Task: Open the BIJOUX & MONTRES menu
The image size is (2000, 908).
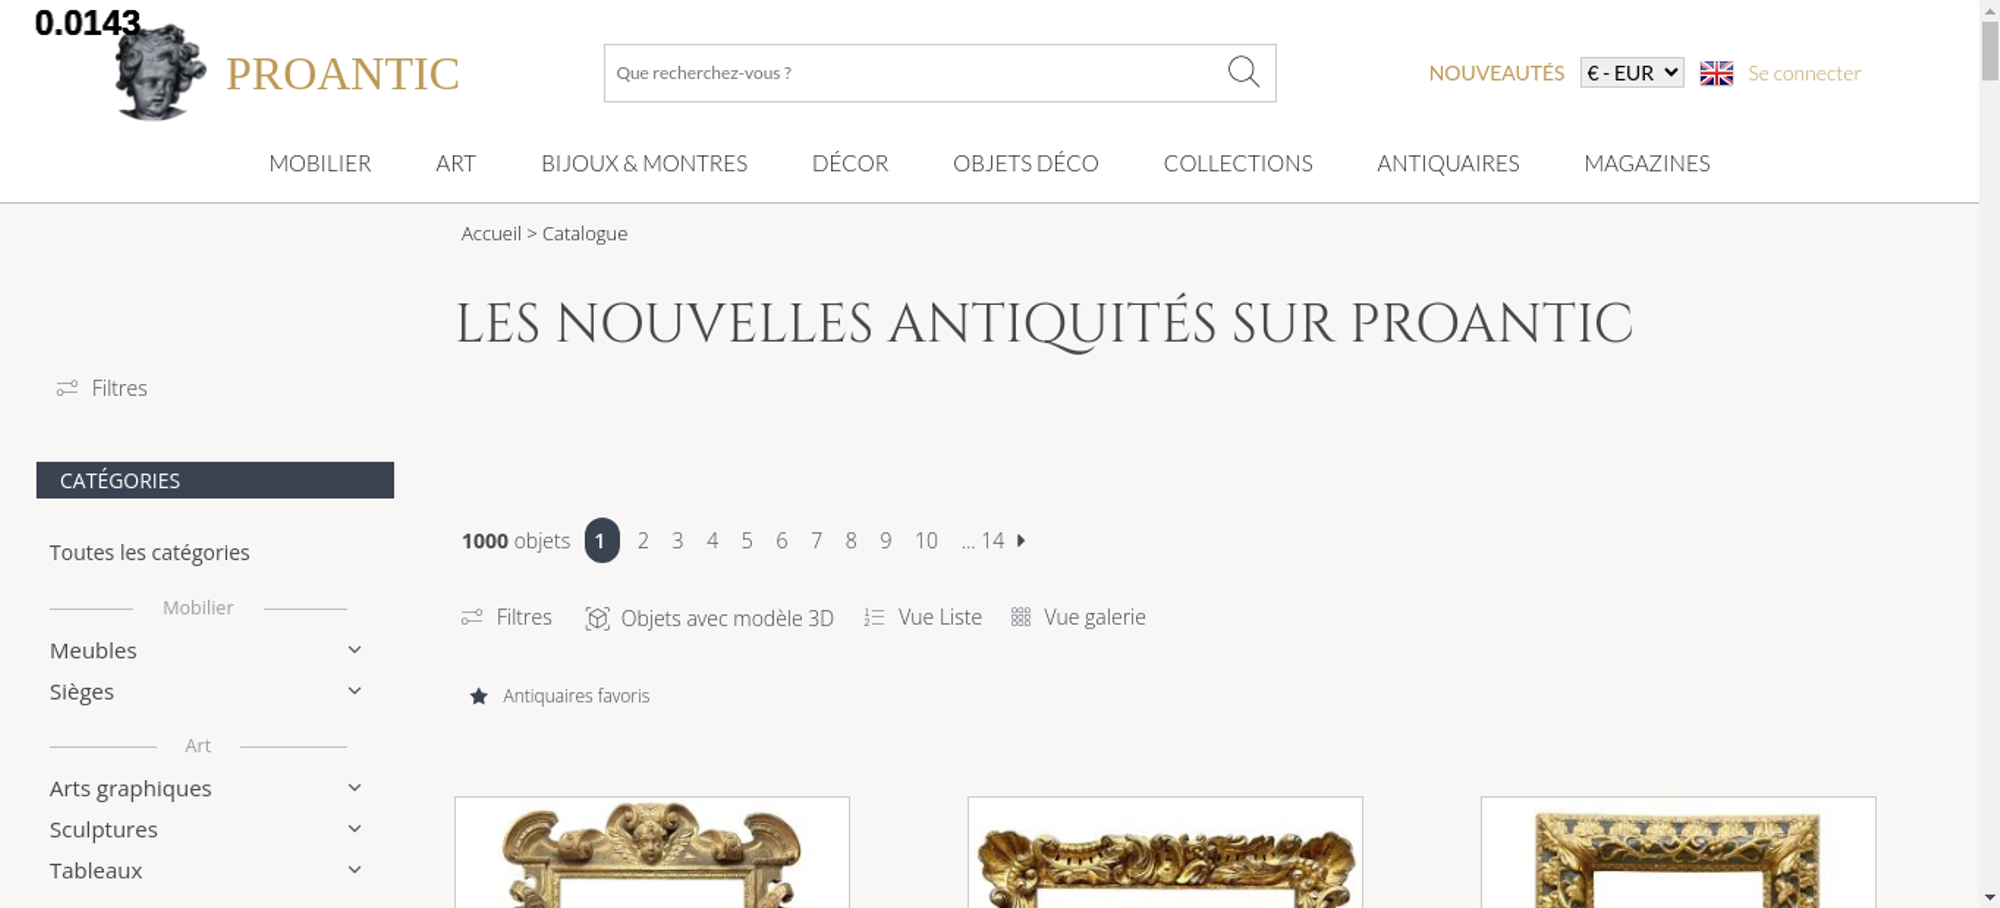Action: pos(644,163)
